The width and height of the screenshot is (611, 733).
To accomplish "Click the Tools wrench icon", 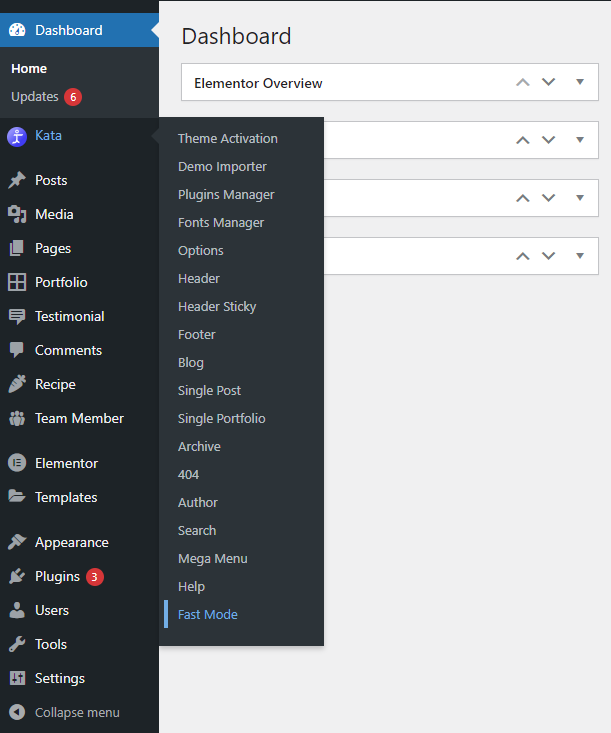I will (17, 644).
